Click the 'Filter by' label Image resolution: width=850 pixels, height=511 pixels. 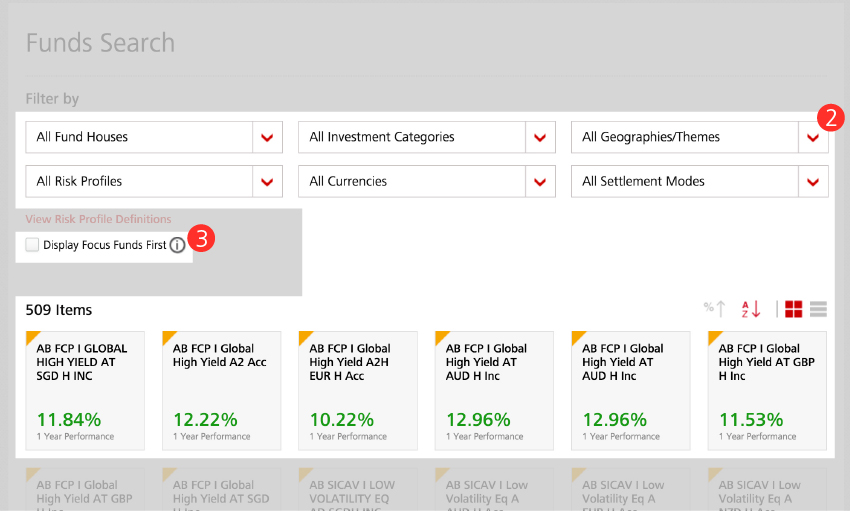tap(52, 99)
